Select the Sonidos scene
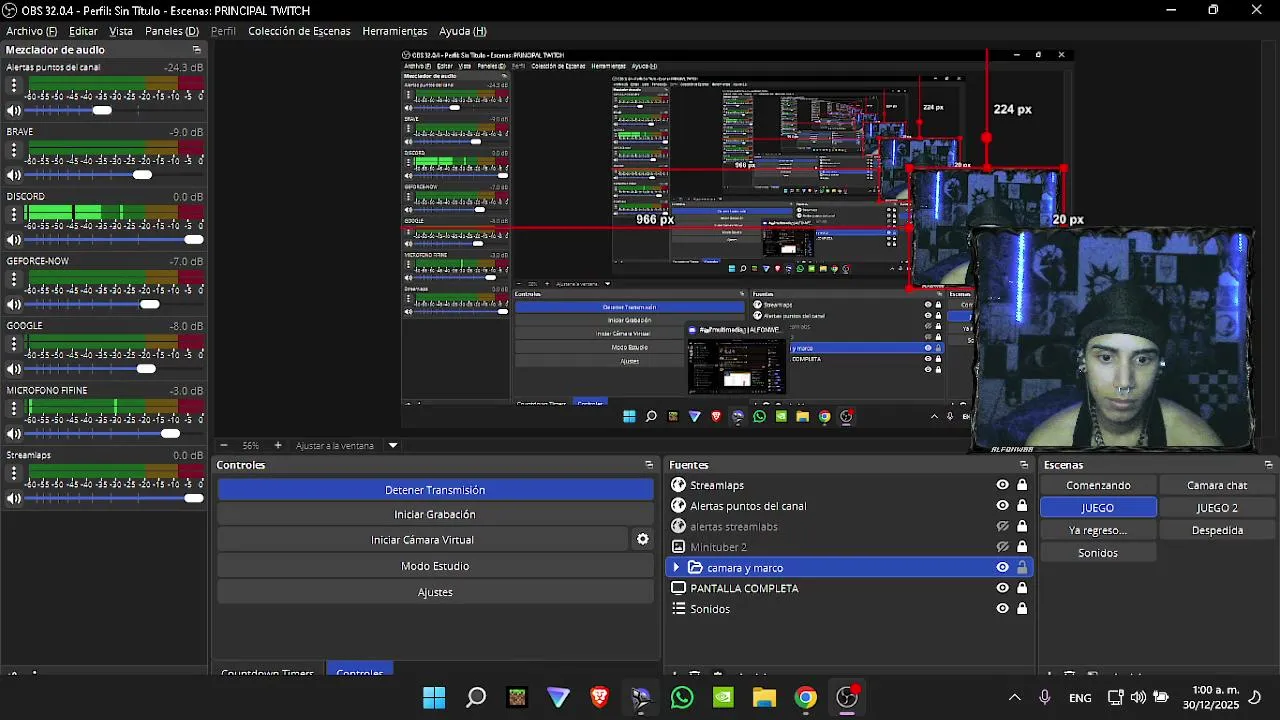The image size is (1280, 720). 1098,553
